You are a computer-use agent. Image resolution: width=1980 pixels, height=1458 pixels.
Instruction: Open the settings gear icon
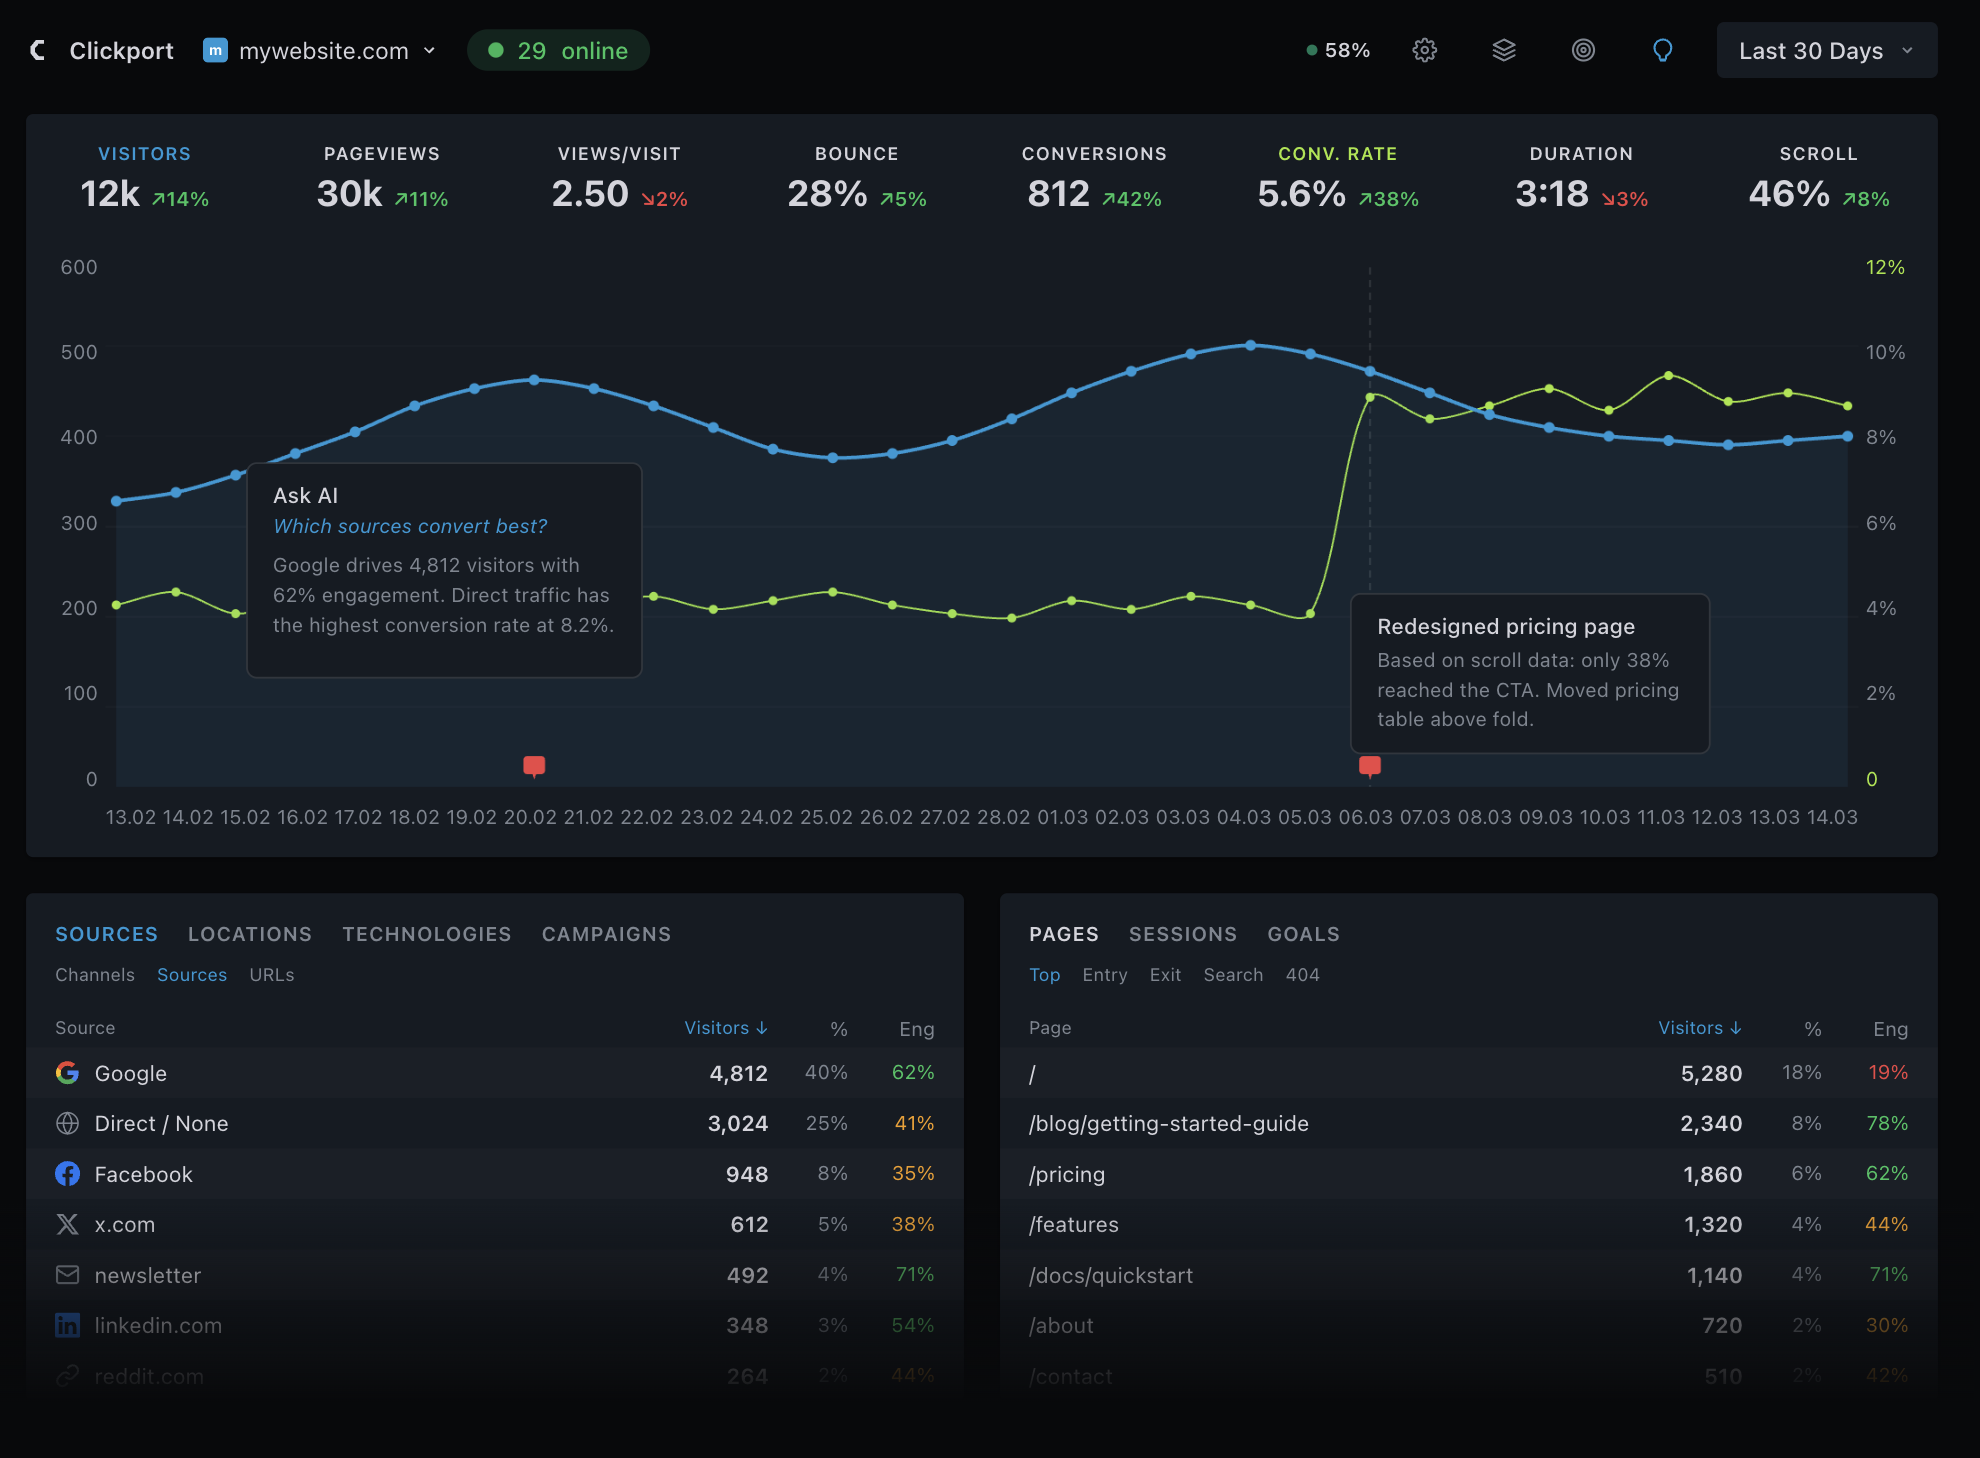(1424, 50)
